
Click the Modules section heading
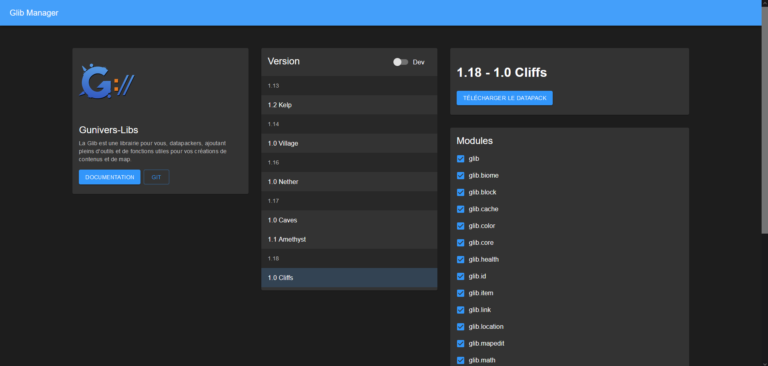point(475,141)
